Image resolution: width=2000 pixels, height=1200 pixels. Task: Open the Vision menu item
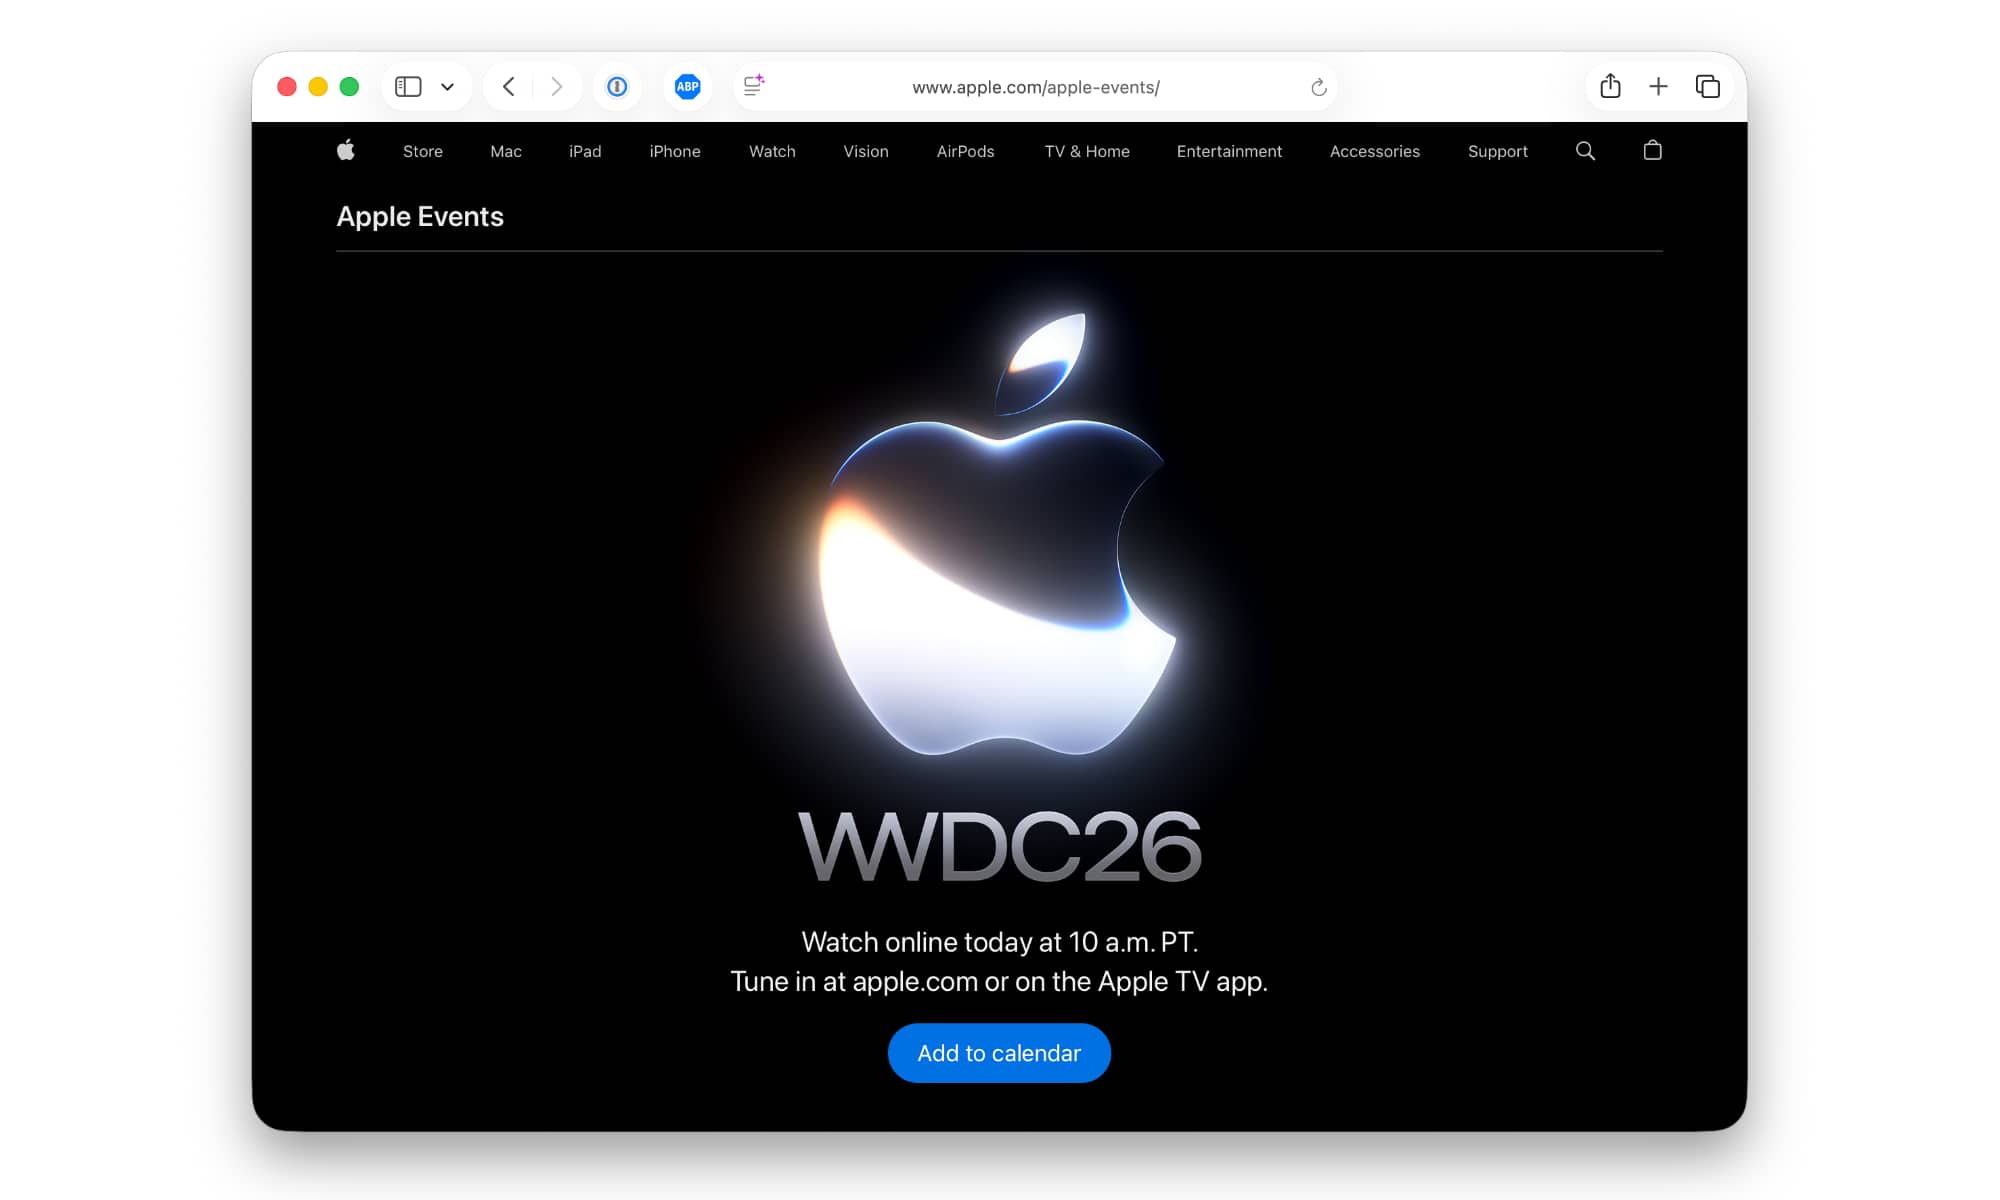[866, 151]
